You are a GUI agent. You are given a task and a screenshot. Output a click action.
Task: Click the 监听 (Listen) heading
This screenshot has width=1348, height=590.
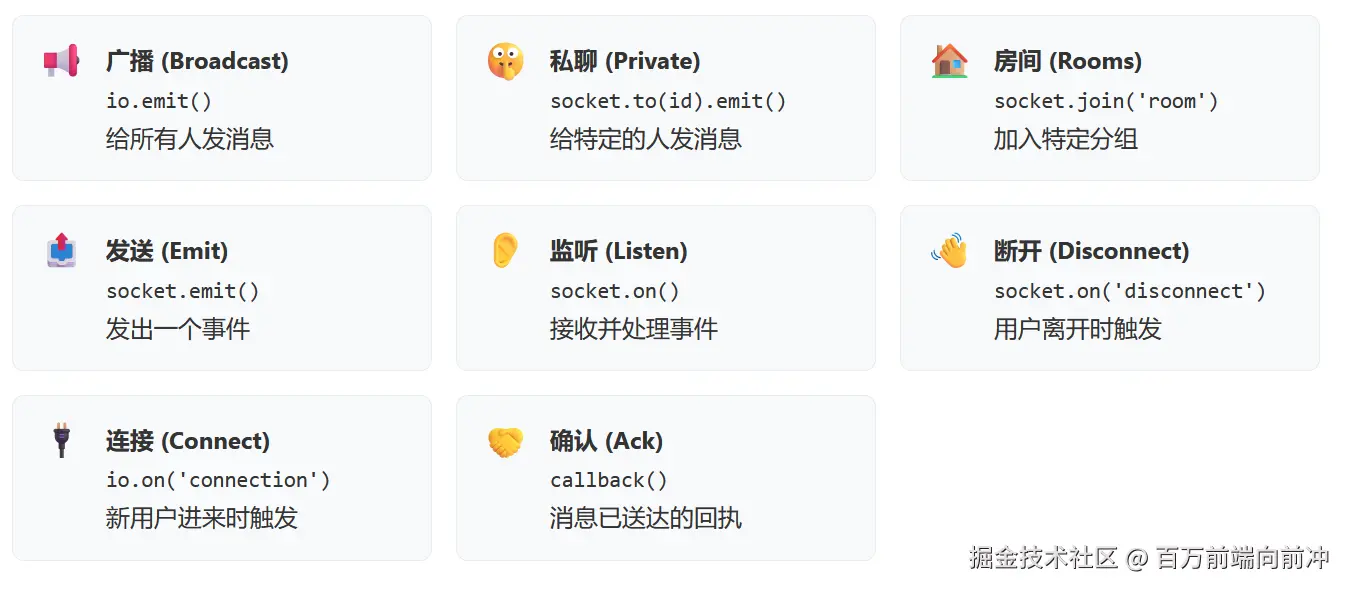point(618,251)
